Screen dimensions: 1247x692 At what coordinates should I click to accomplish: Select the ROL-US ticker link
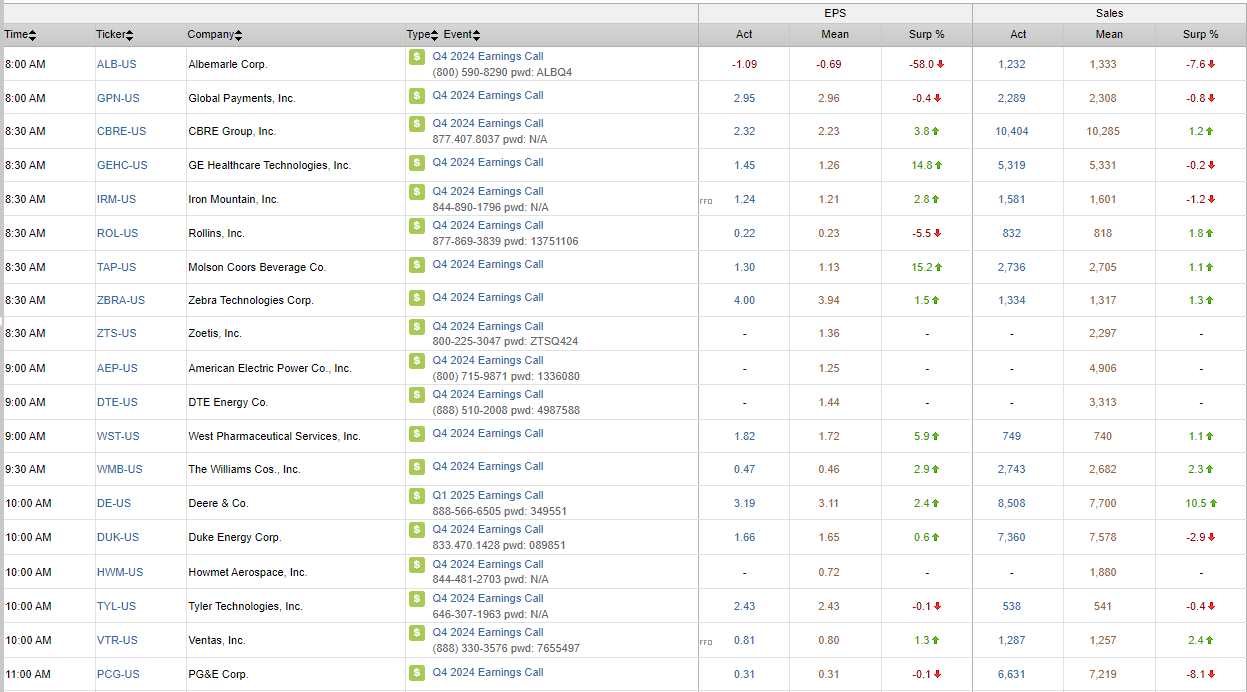[117, 233]
